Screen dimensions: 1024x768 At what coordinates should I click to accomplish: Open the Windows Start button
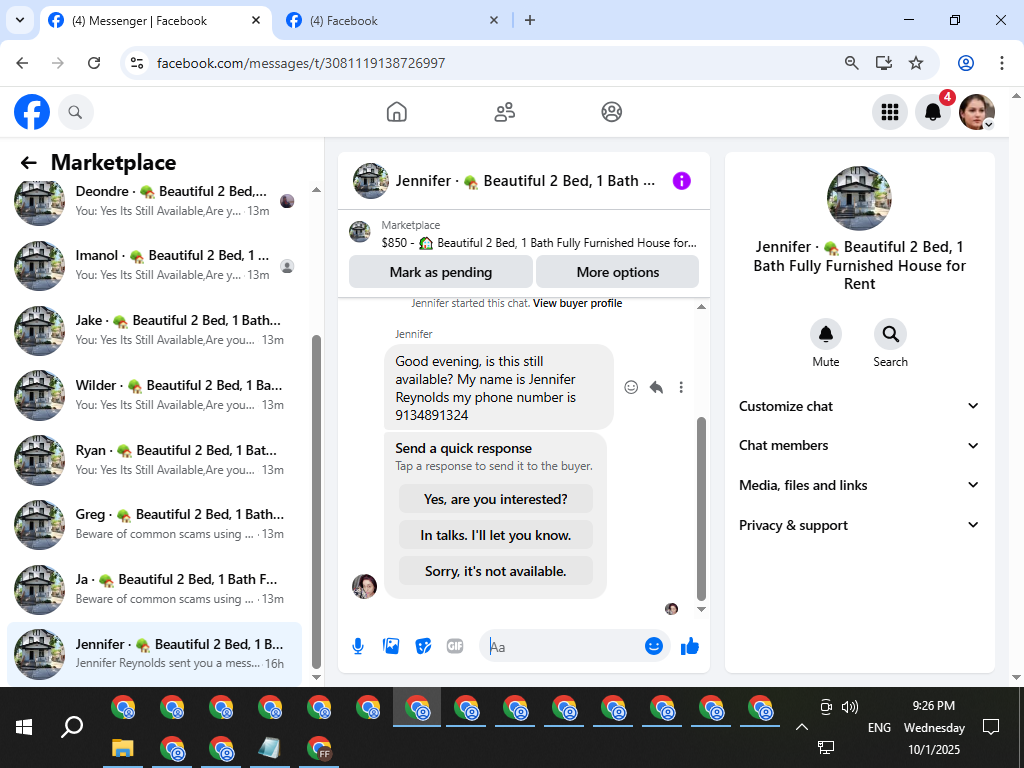click(x=24, y=727)
